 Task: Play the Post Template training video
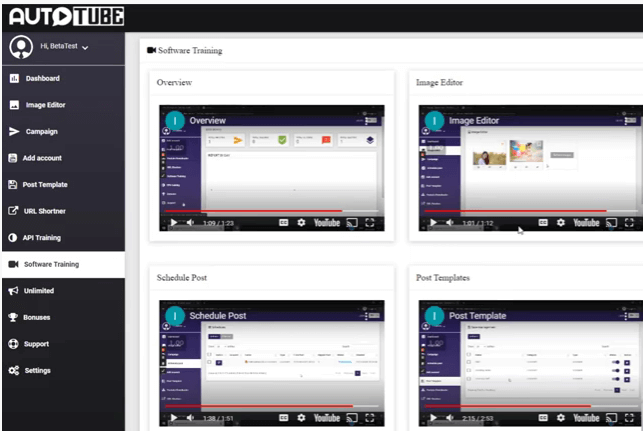[433, 418]
